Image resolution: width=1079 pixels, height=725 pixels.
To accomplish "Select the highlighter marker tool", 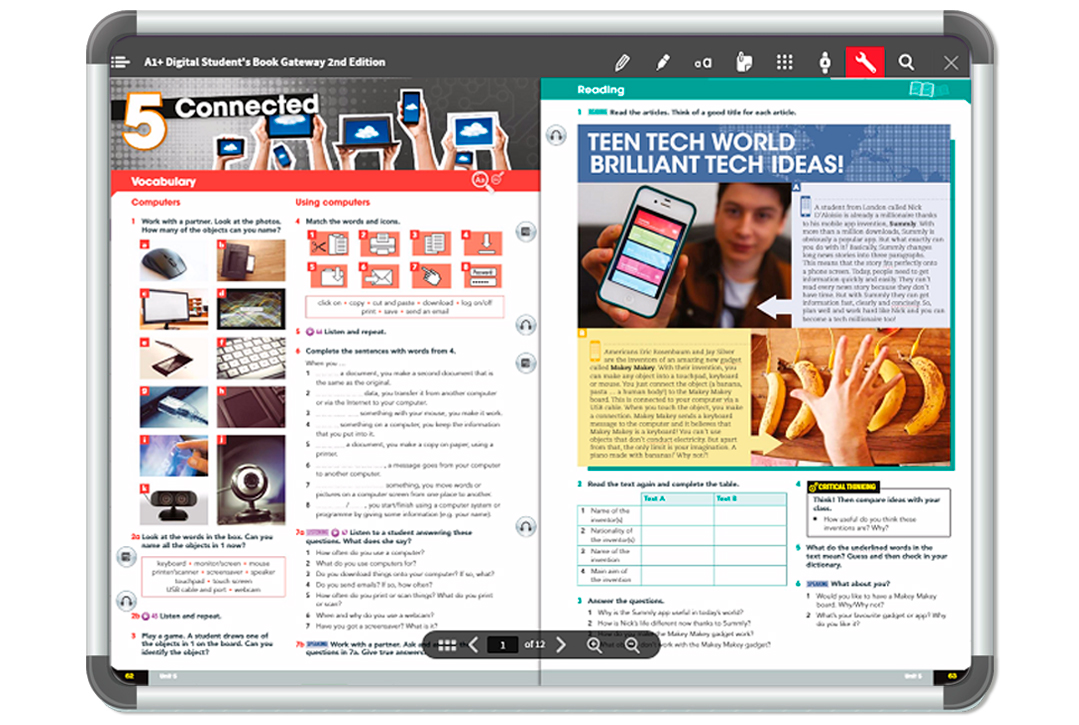I will tap(662, 62).
